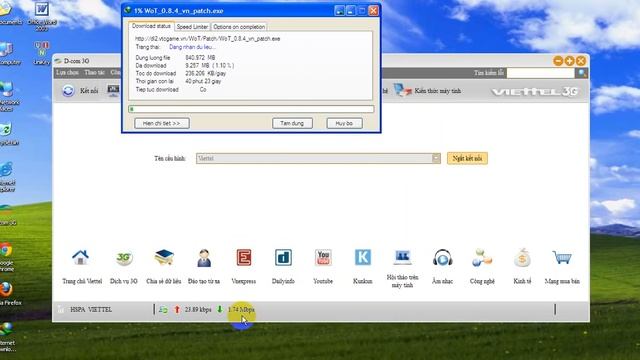640x360 pixels.
Task: Open Mạng mua bán shopping cart icon
Action: click(562, 258)
